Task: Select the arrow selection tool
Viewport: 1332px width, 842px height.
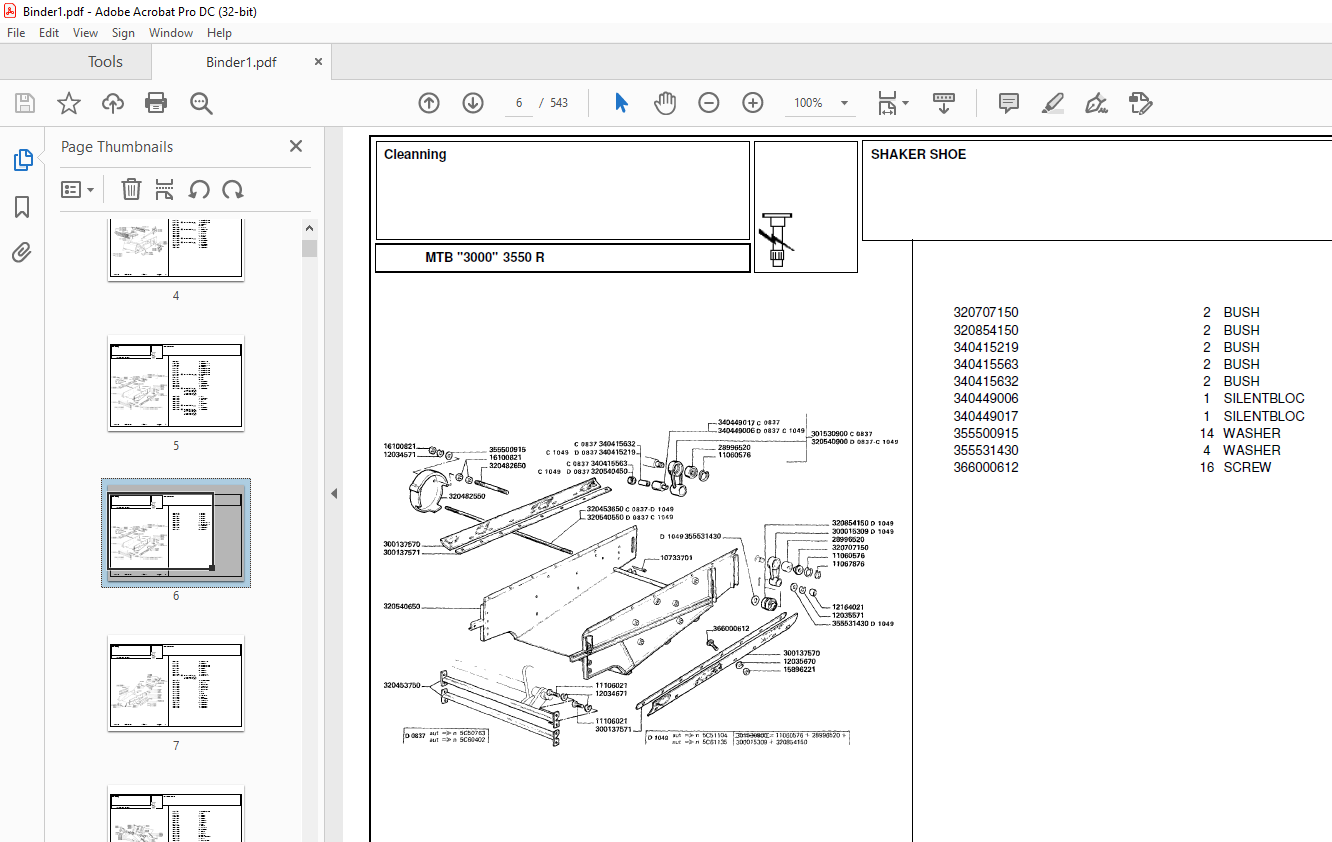Action: [621, 103]
